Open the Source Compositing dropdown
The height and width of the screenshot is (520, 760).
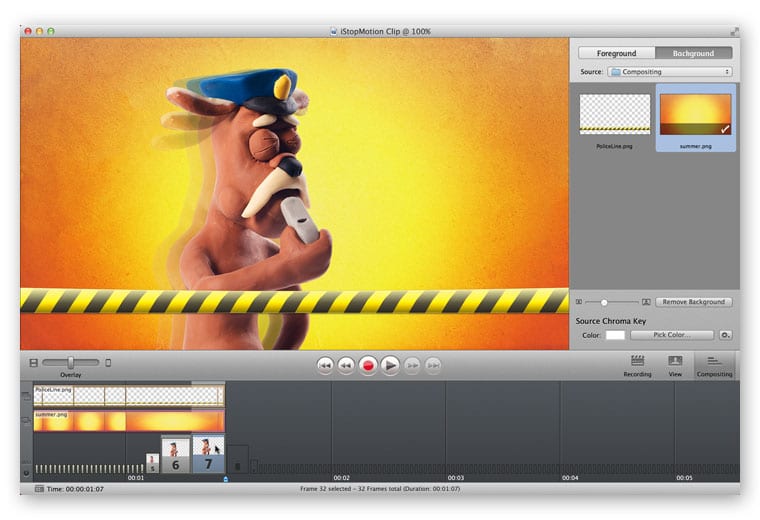pos(669,72)
